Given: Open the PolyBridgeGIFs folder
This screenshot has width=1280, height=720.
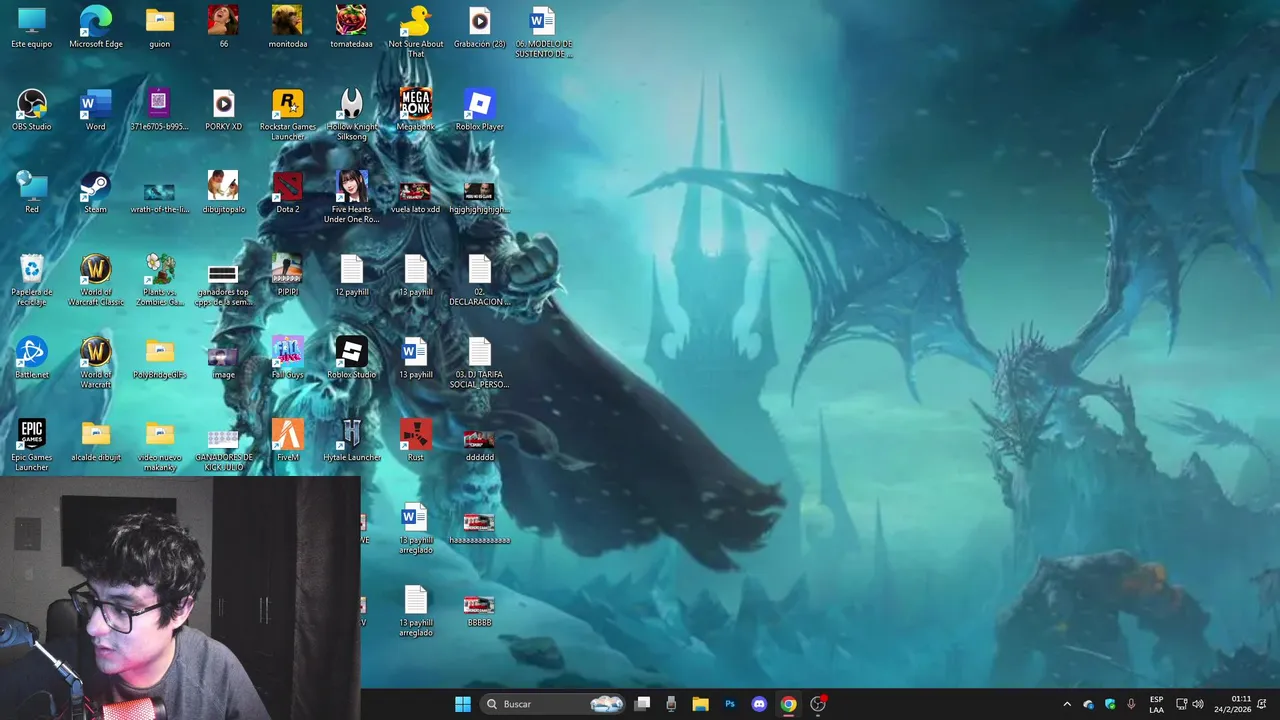Looking at the screenshot, I should (x=160, y=358).
